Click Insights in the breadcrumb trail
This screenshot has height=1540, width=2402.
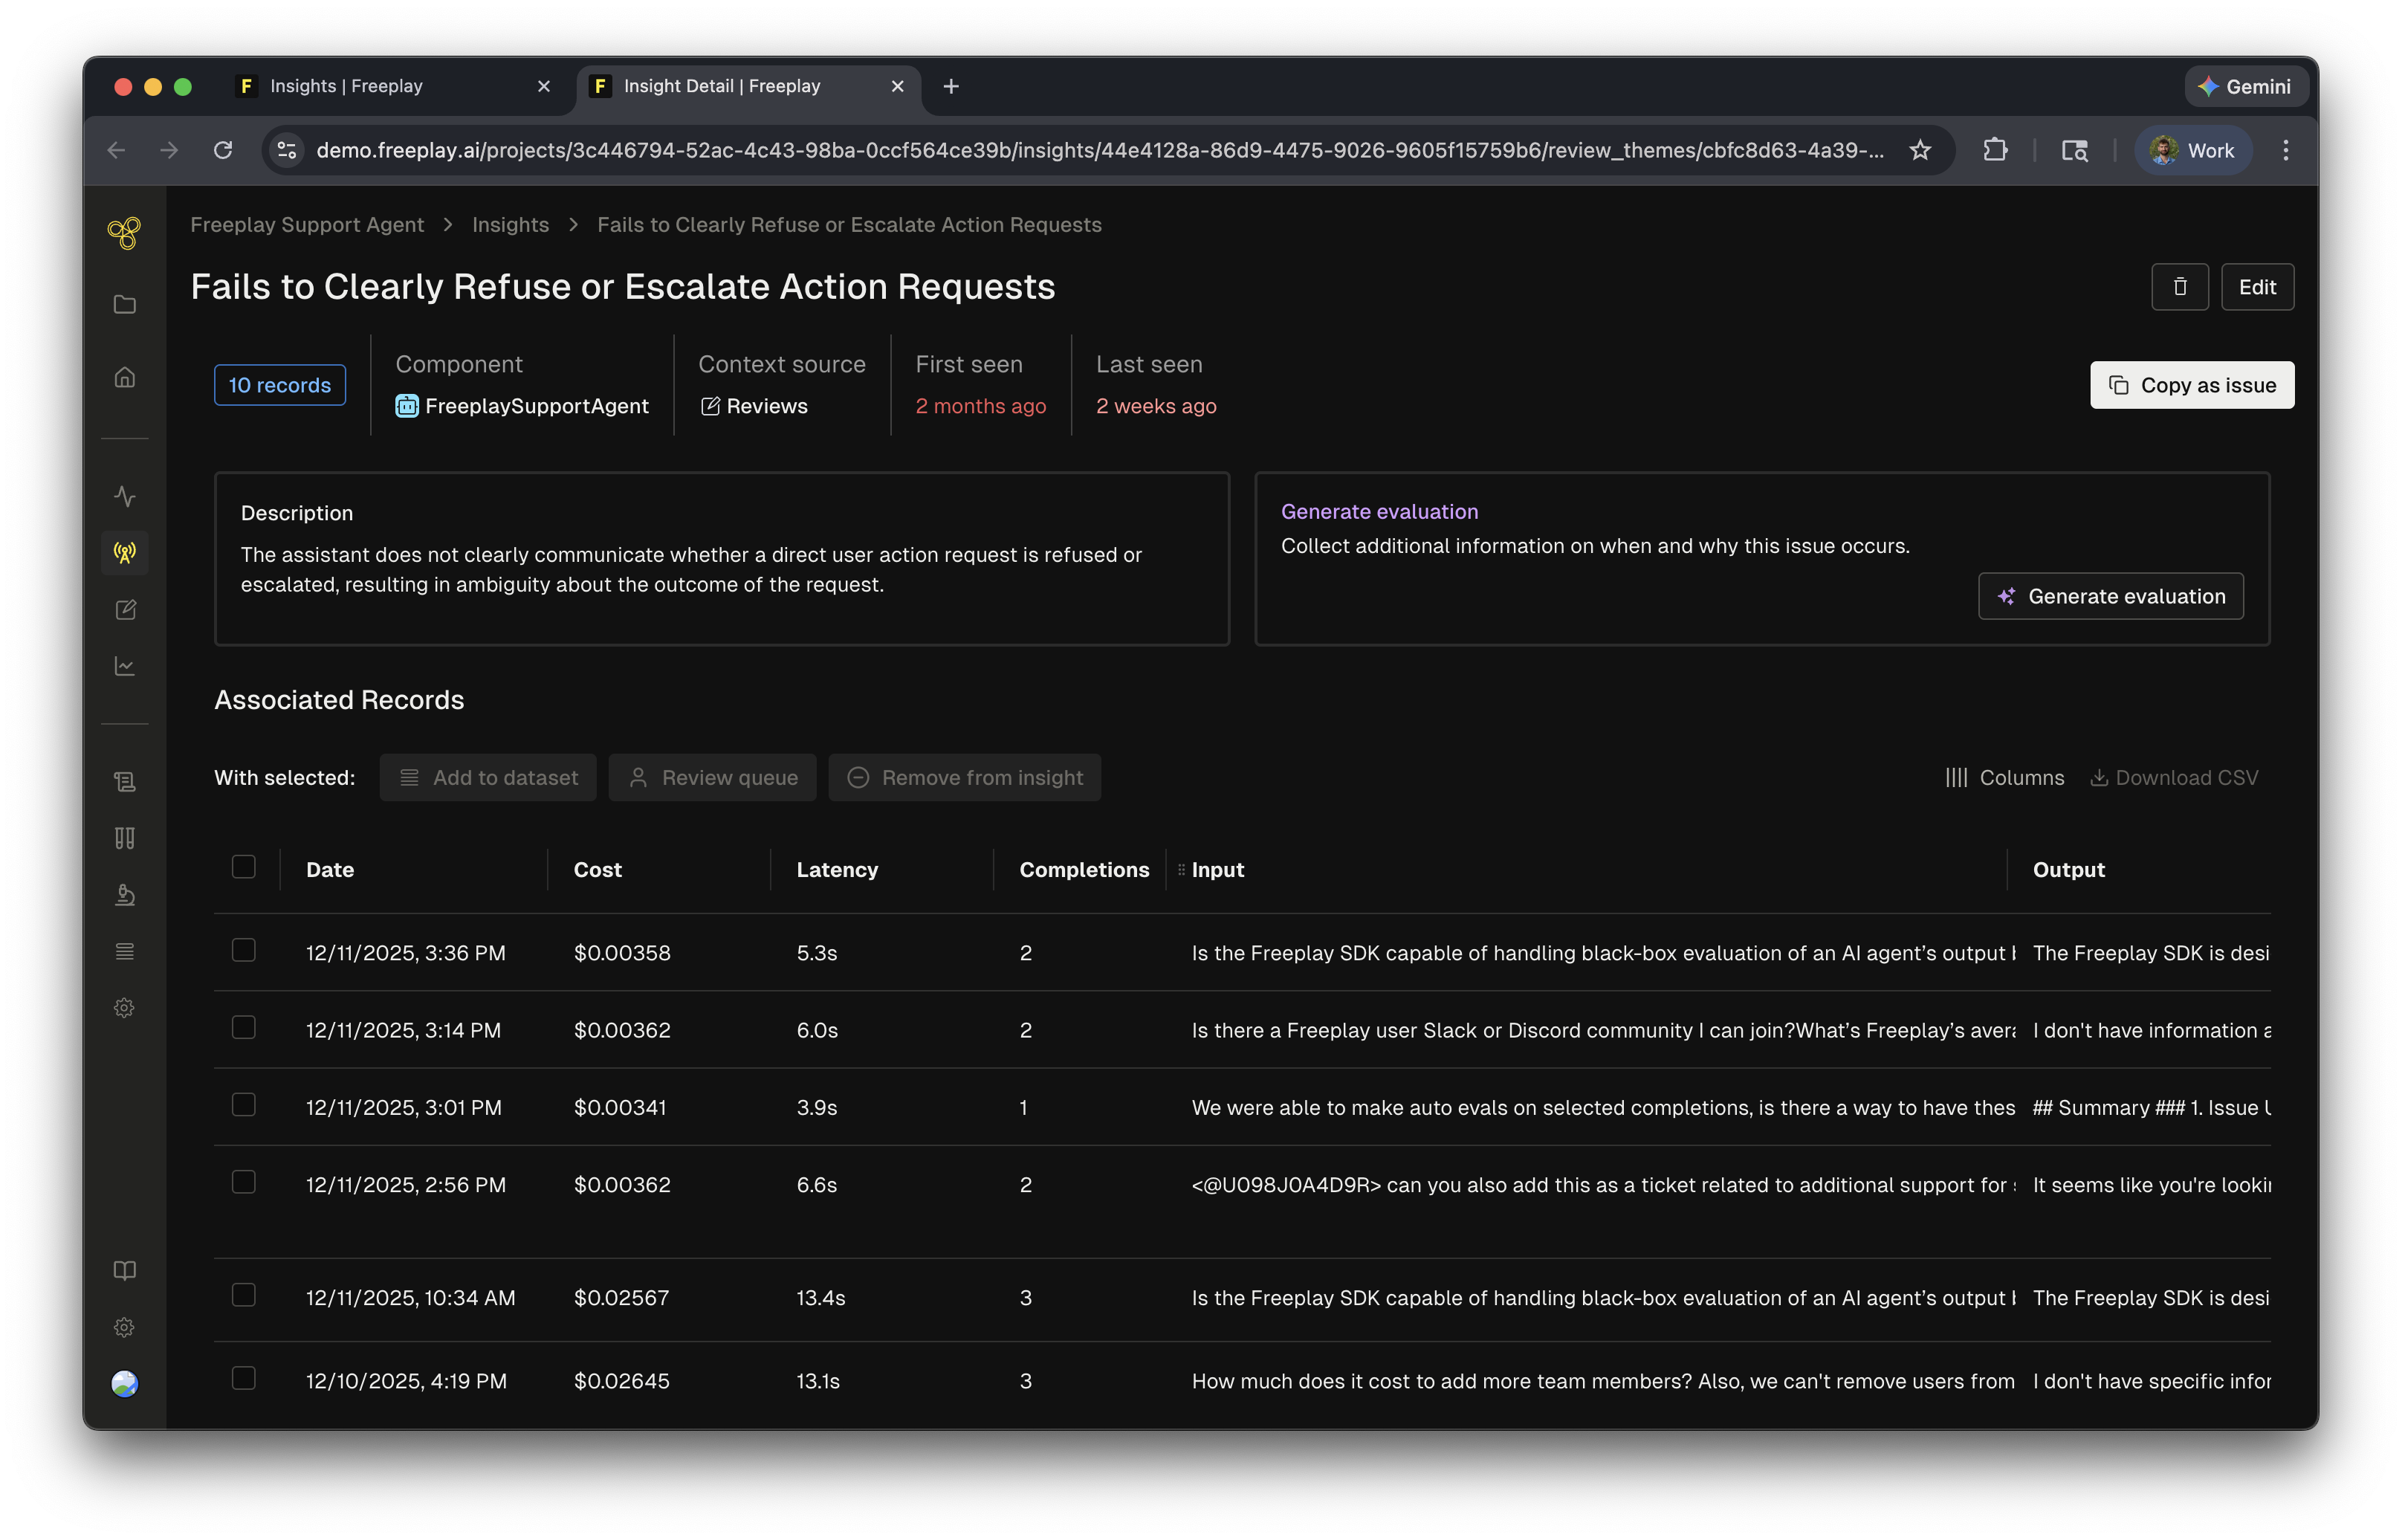(510, 224)
